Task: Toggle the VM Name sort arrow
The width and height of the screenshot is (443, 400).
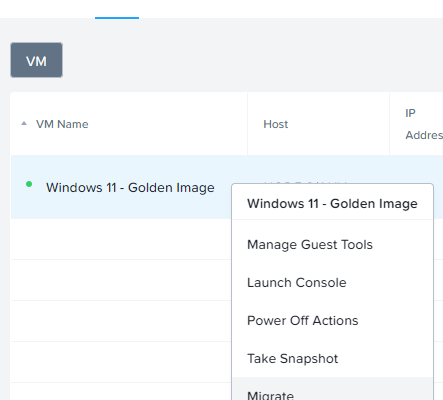Action: [x=24, y=124]
